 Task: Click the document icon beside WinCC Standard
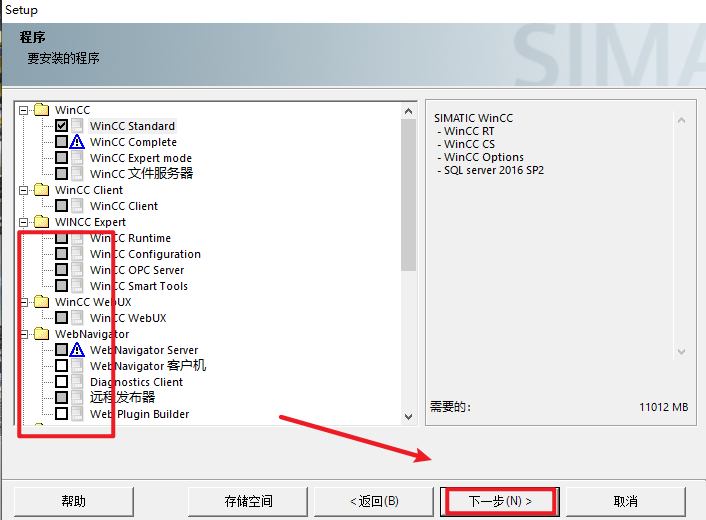click(77, 126)
